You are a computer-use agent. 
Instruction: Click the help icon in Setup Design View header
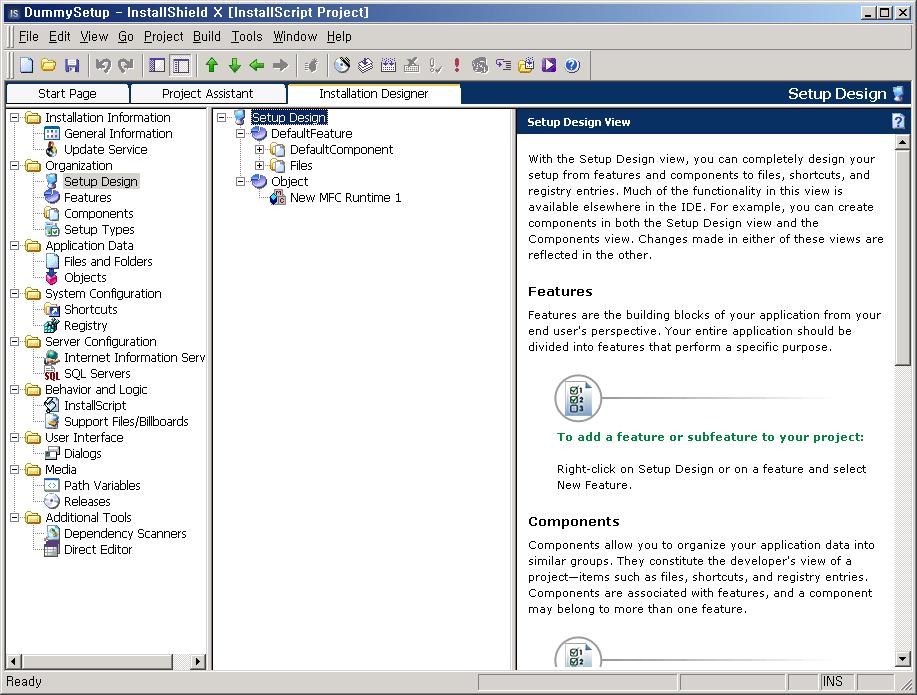pyautogui.click(x=898, y=121)
